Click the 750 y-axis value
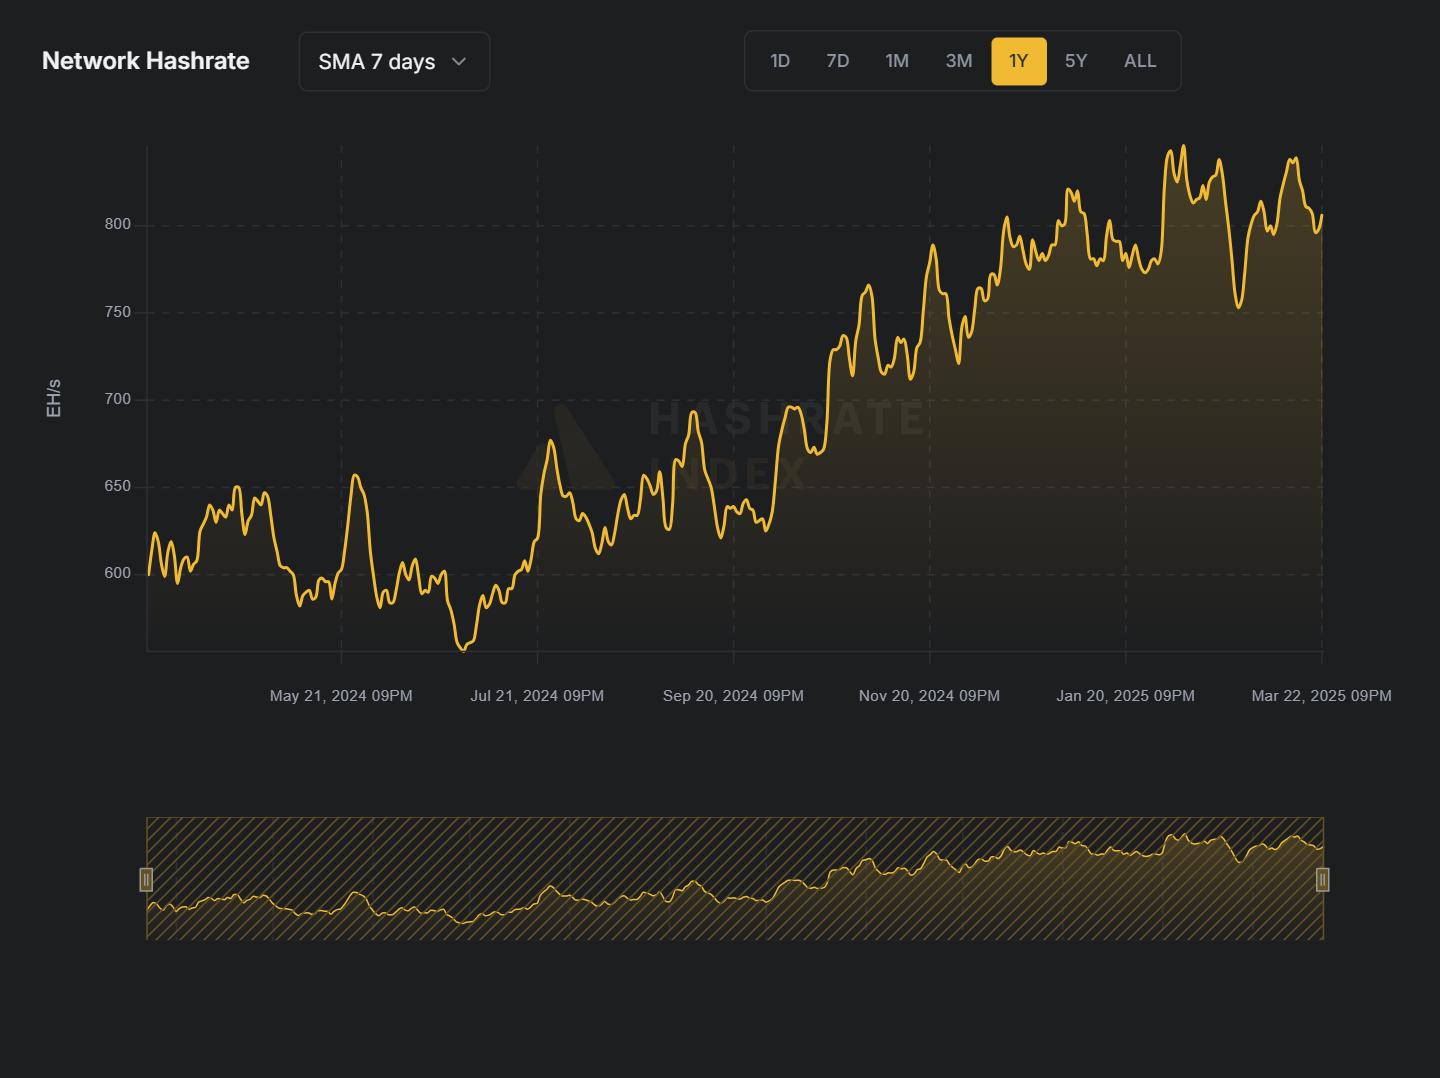Viewport: 1440px width, 1078px height. (118, 312)
